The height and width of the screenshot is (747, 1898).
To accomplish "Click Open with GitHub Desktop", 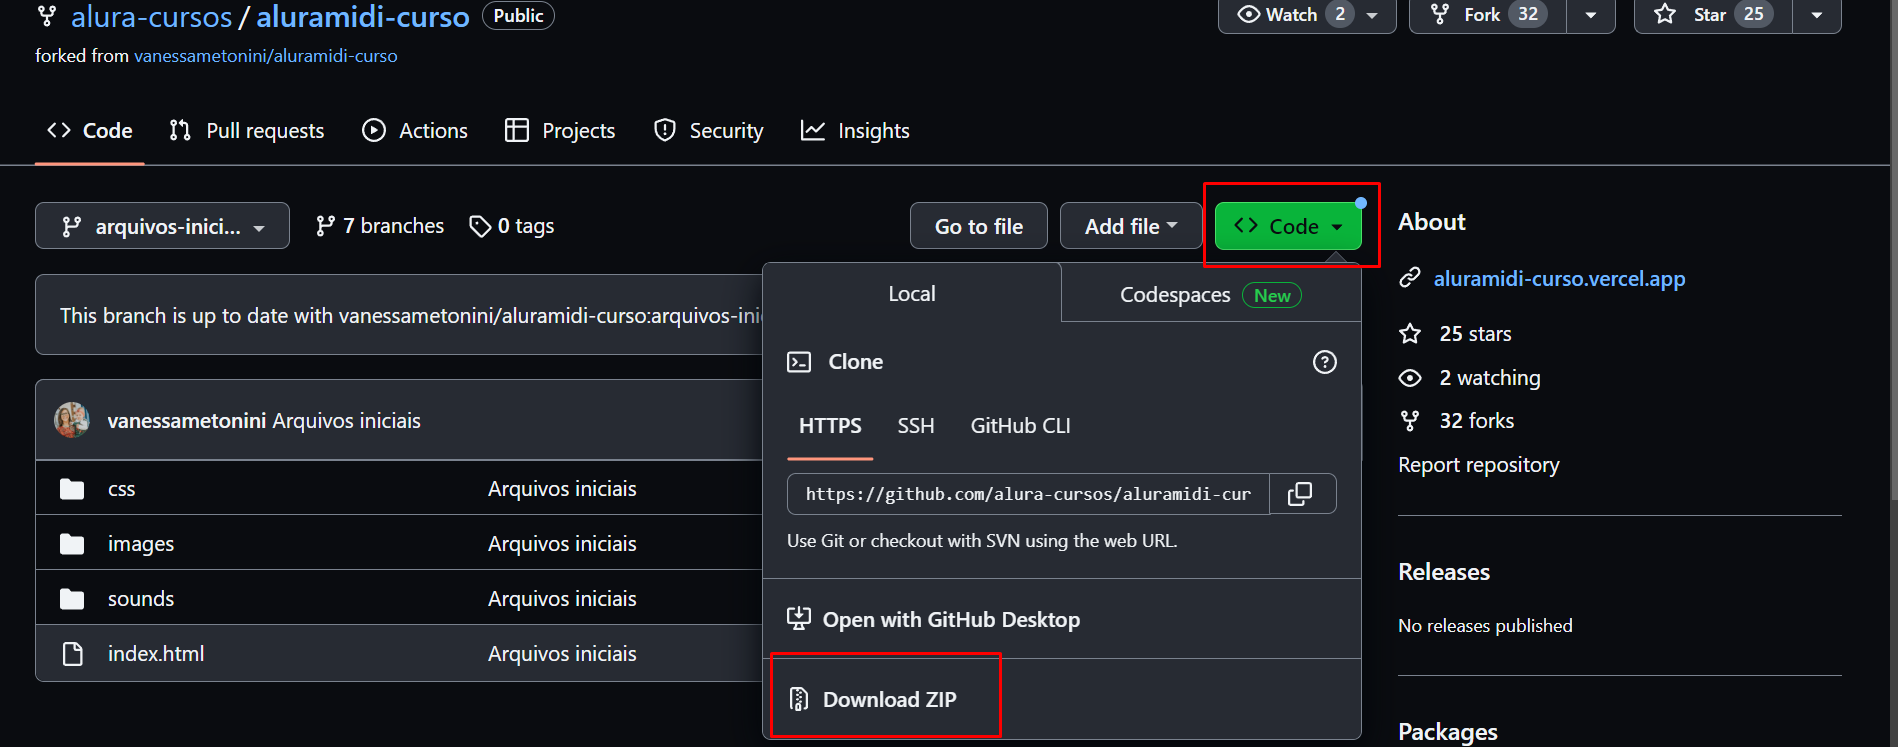I will [x=951, y=620].
